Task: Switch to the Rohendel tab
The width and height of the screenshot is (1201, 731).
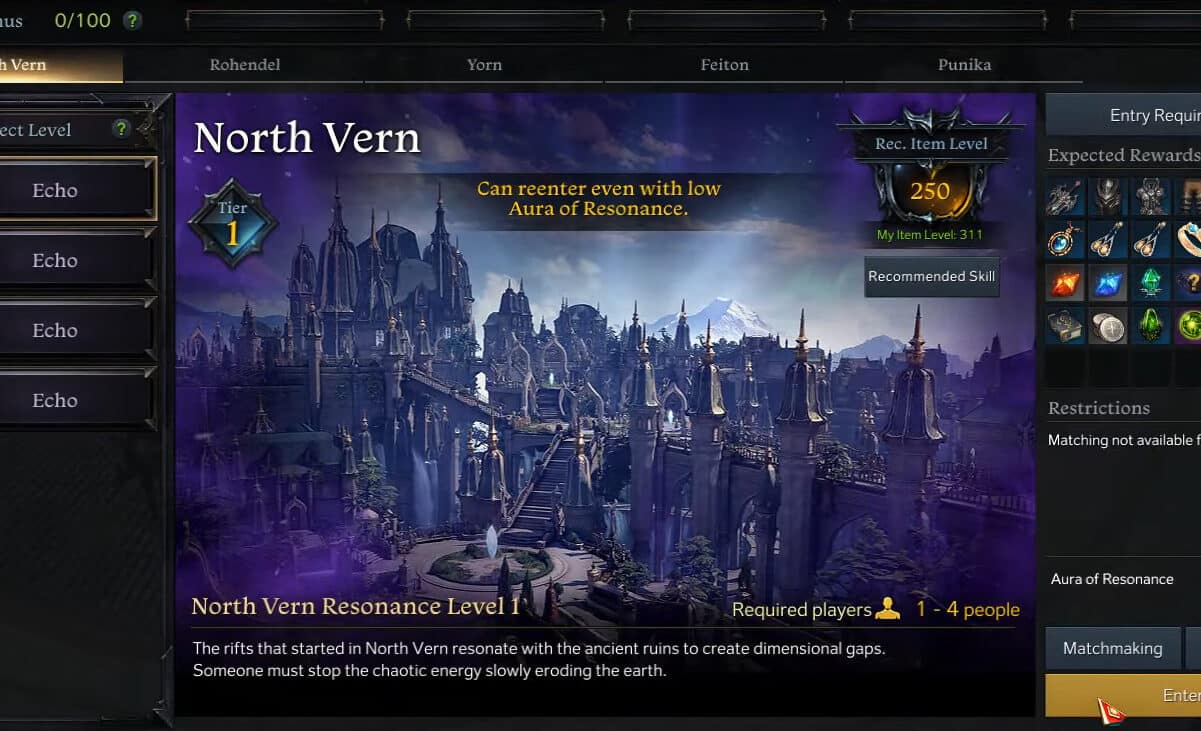Action: (x=245, y=65)
